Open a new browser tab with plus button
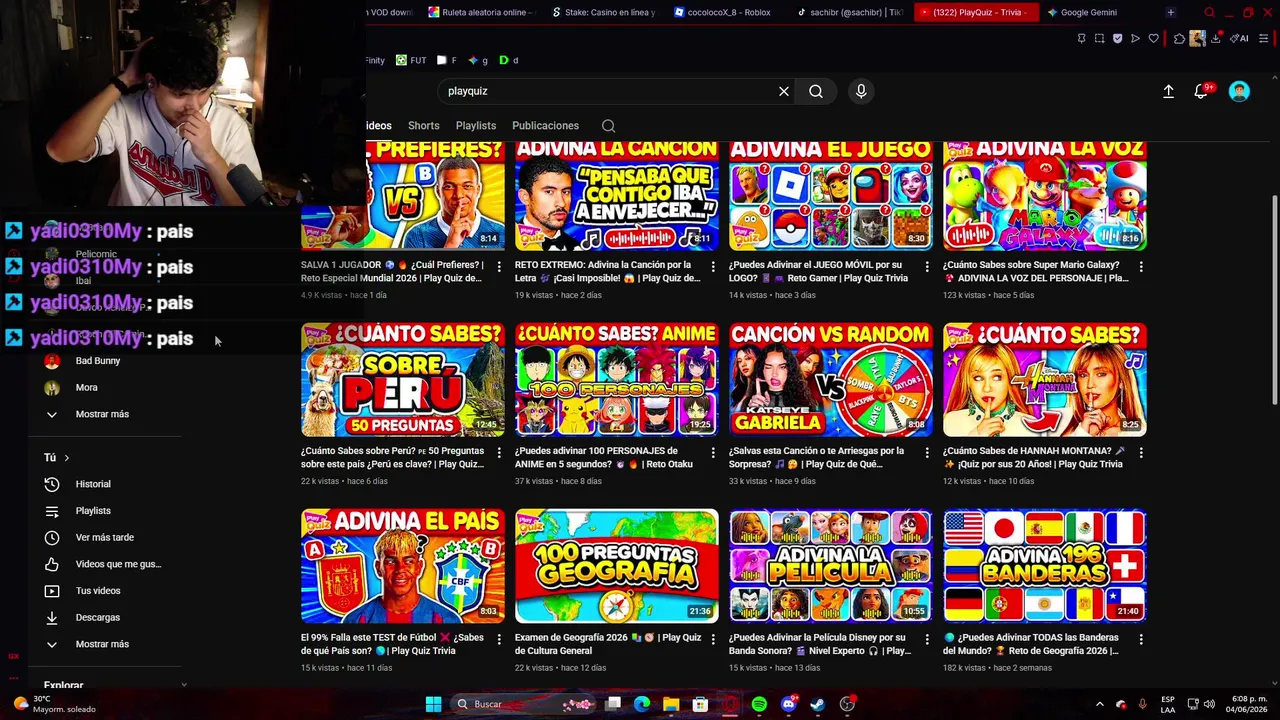The width and height of the screenshot is (1280, 720). (x=1170, y=12)
